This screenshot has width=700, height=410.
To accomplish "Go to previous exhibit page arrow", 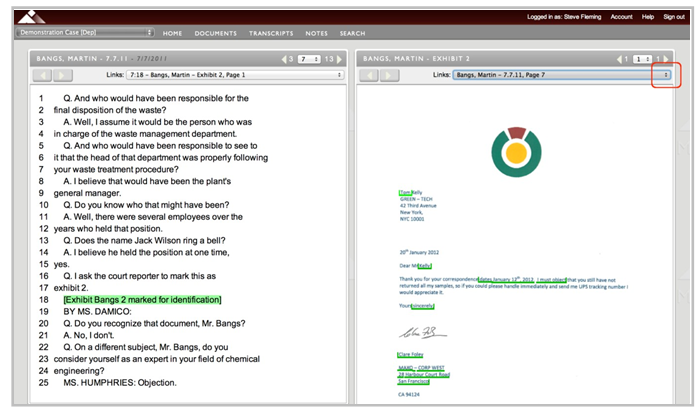I will 619,59.
